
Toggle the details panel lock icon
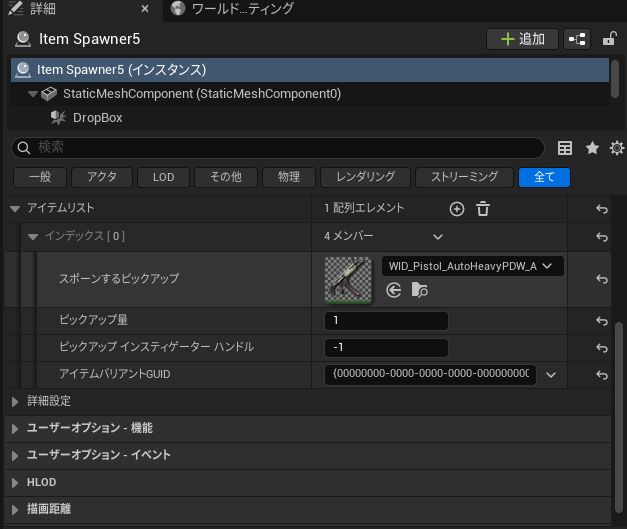click(609, 39)
